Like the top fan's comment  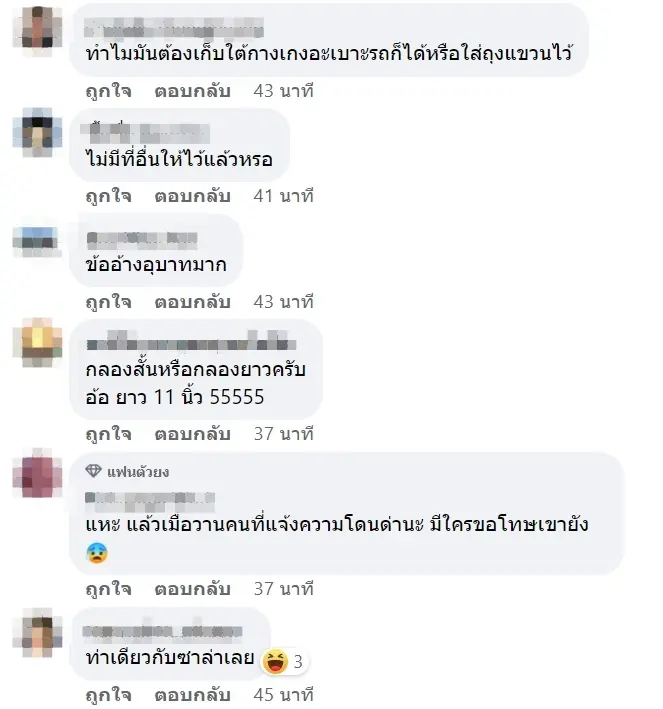pyautogui.click(x=109, y=589)
